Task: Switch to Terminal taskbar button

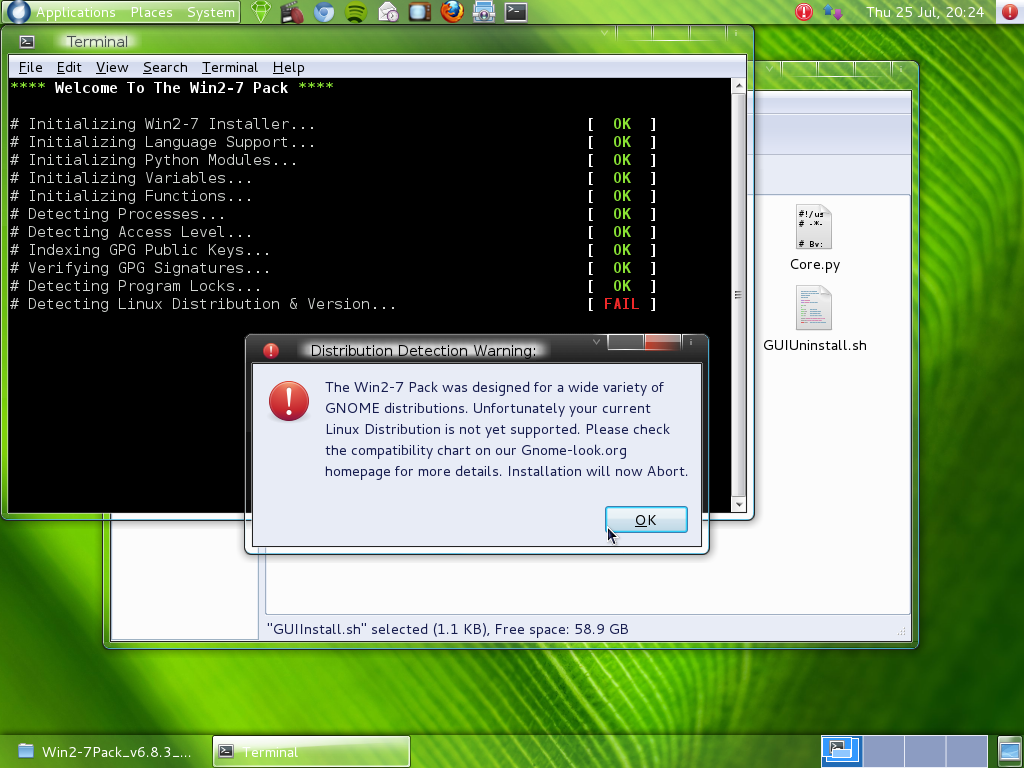Action: tap(312, 752)
